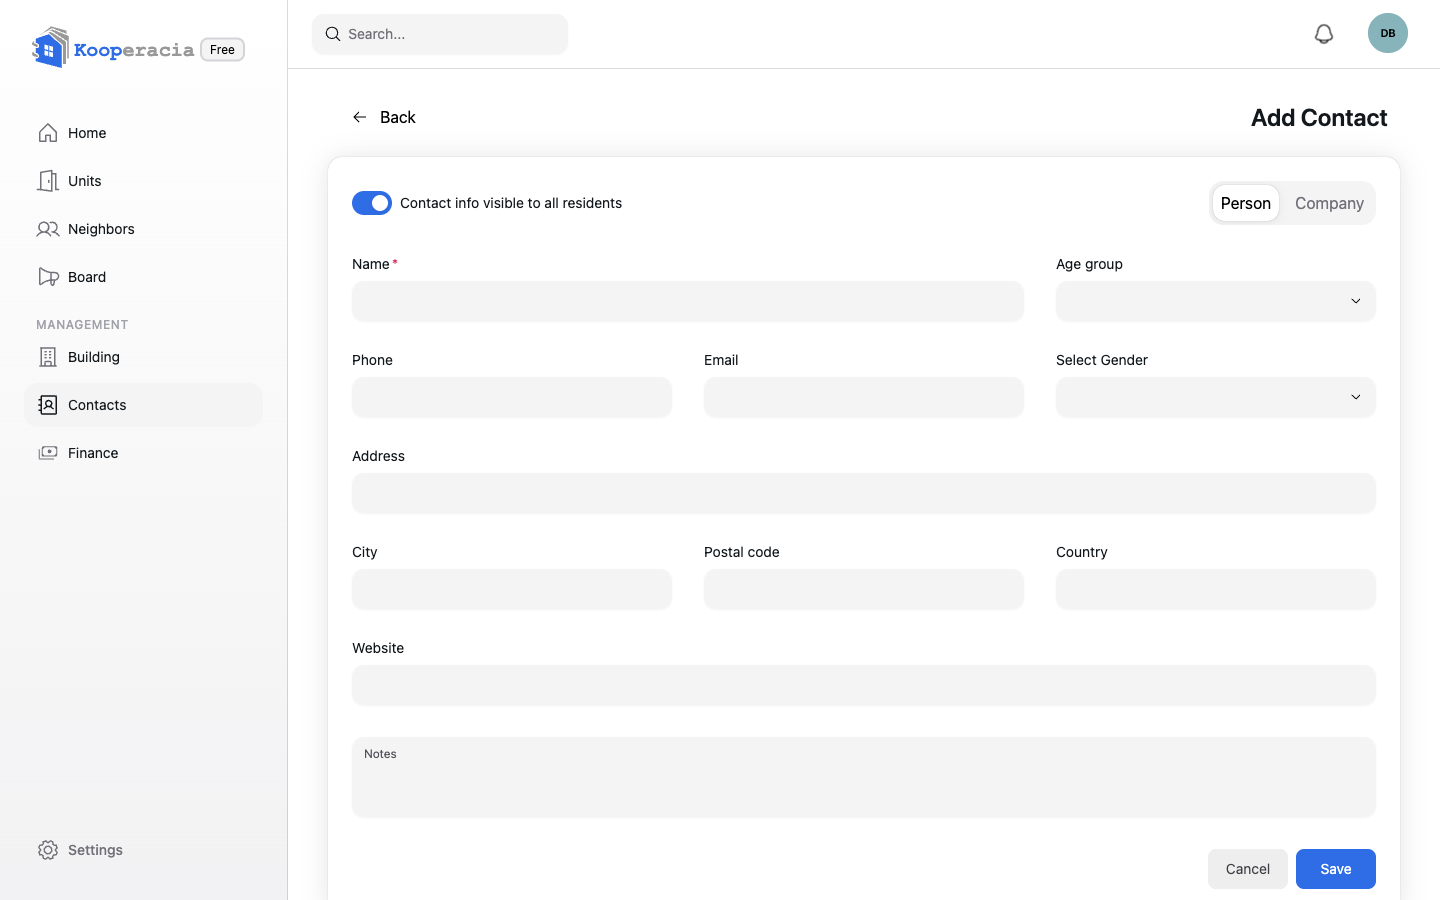Open the DB user avatar menu
Image resolution: width=1440 pixels, height=900 pixels.
[1388, 33]
